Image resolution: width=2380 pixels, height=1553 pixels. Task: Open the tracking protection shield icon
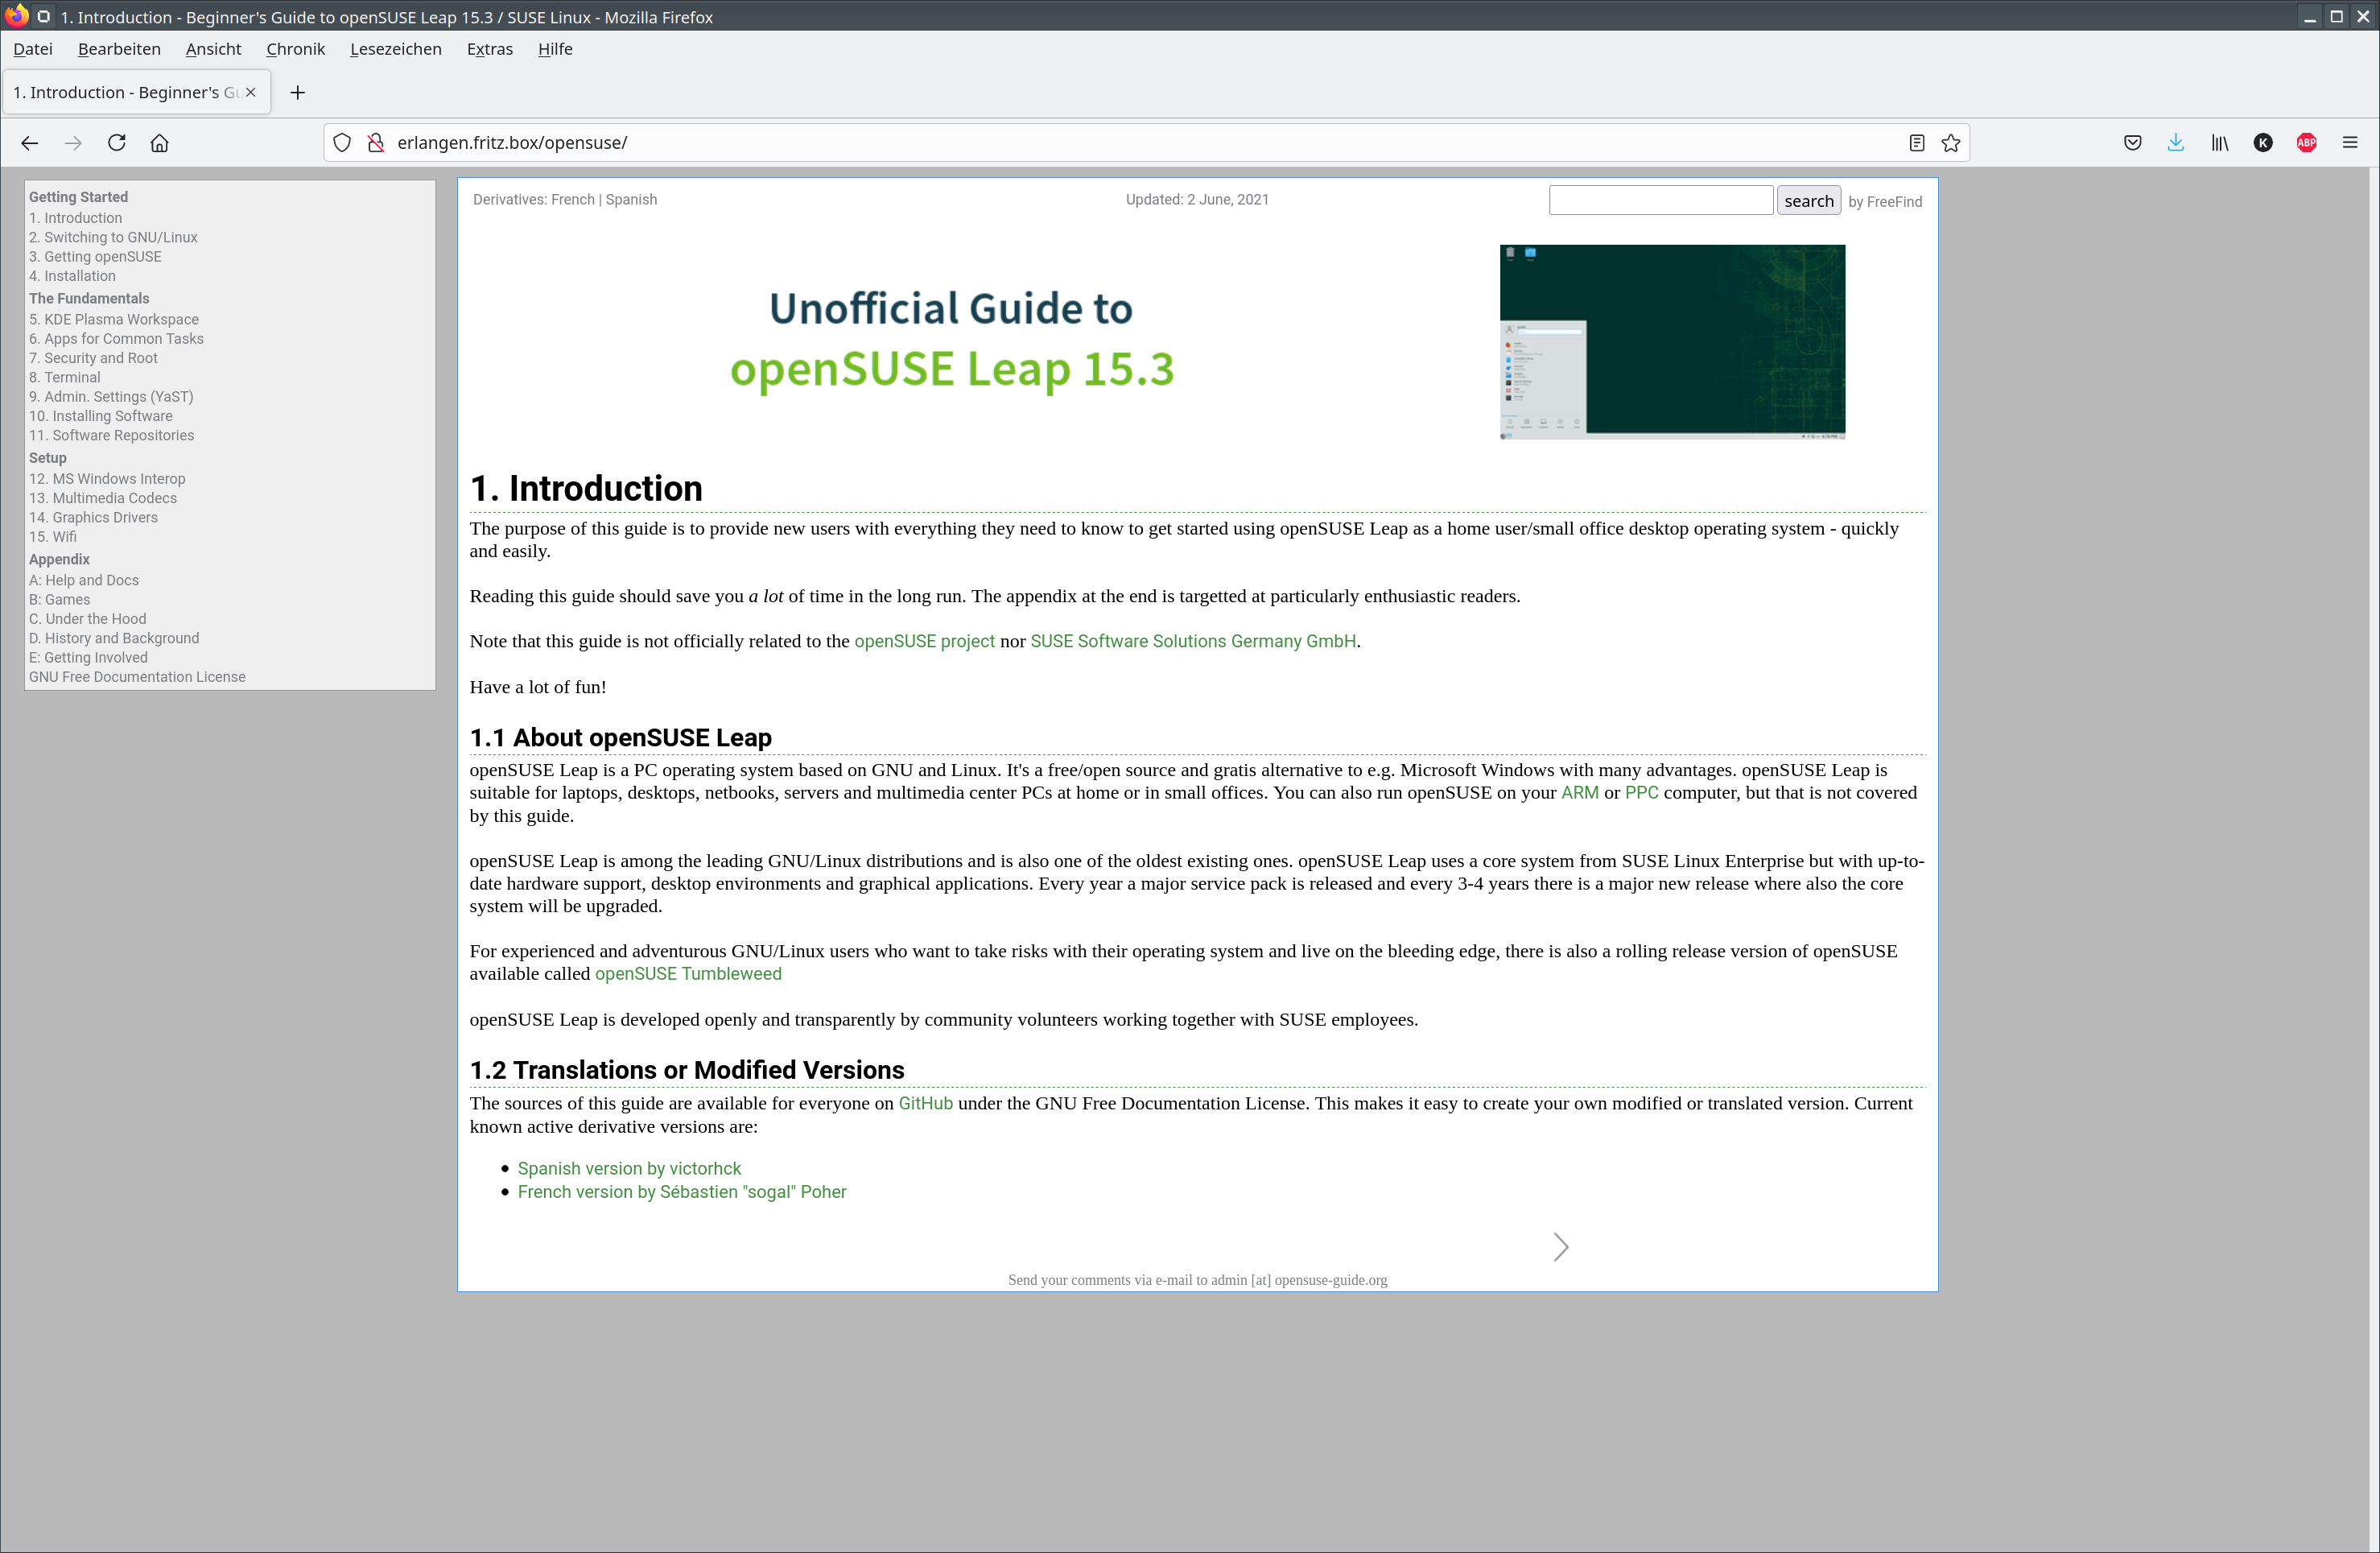coord(342,143)
